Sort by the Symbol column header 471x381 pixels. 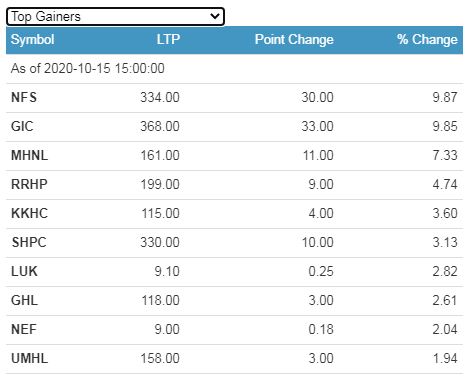32,40
